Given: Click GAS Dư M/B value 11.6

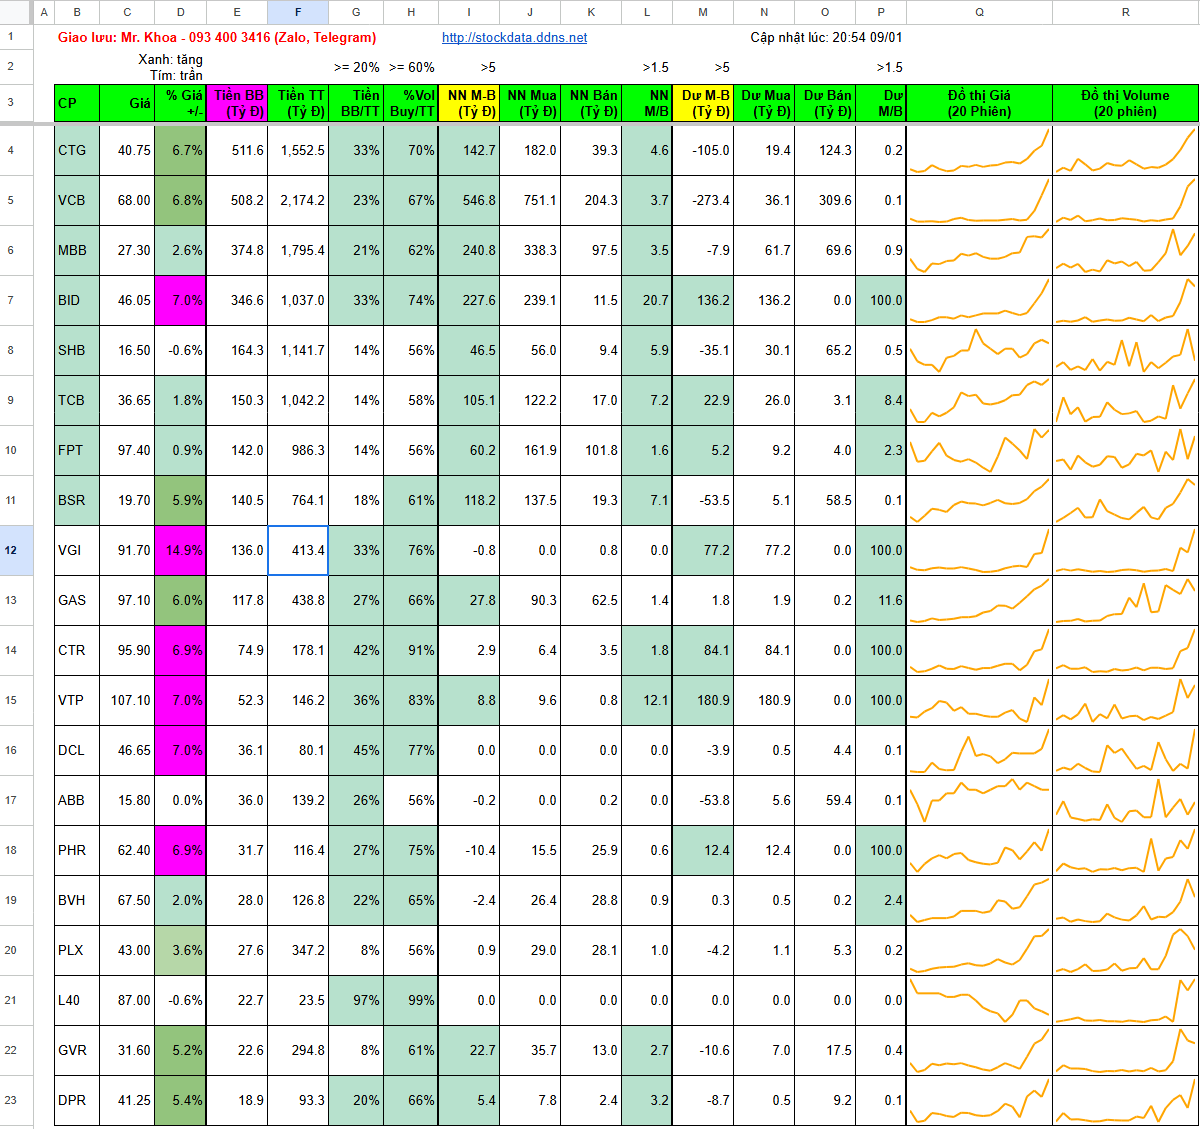Looking at the screenshot, I should [881, 600].
